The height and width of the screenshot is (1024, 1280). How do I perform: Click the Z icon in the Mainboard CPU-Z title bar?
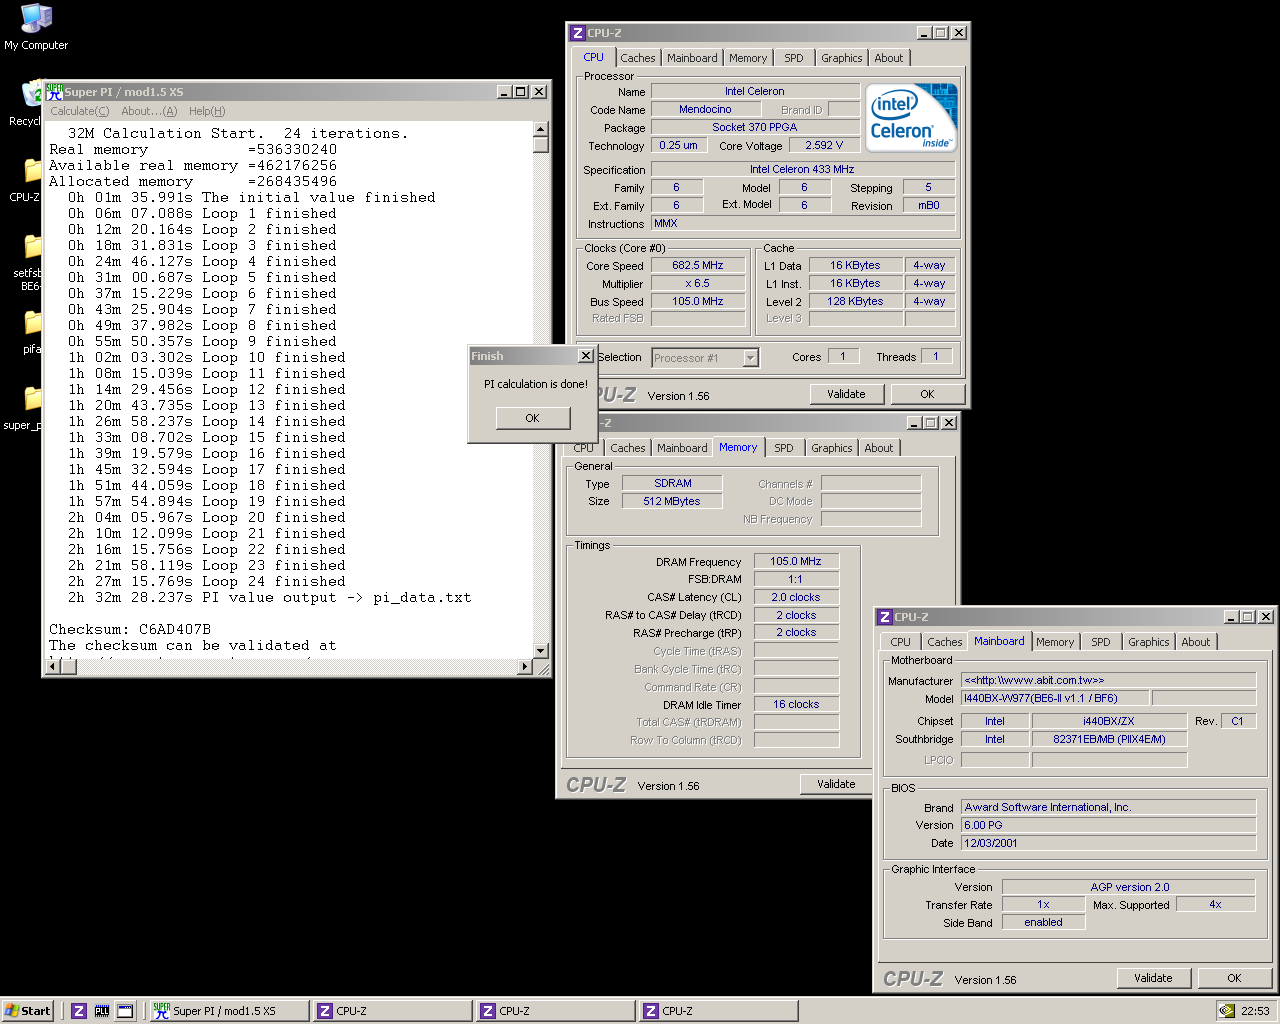click(x=885, y=617)
